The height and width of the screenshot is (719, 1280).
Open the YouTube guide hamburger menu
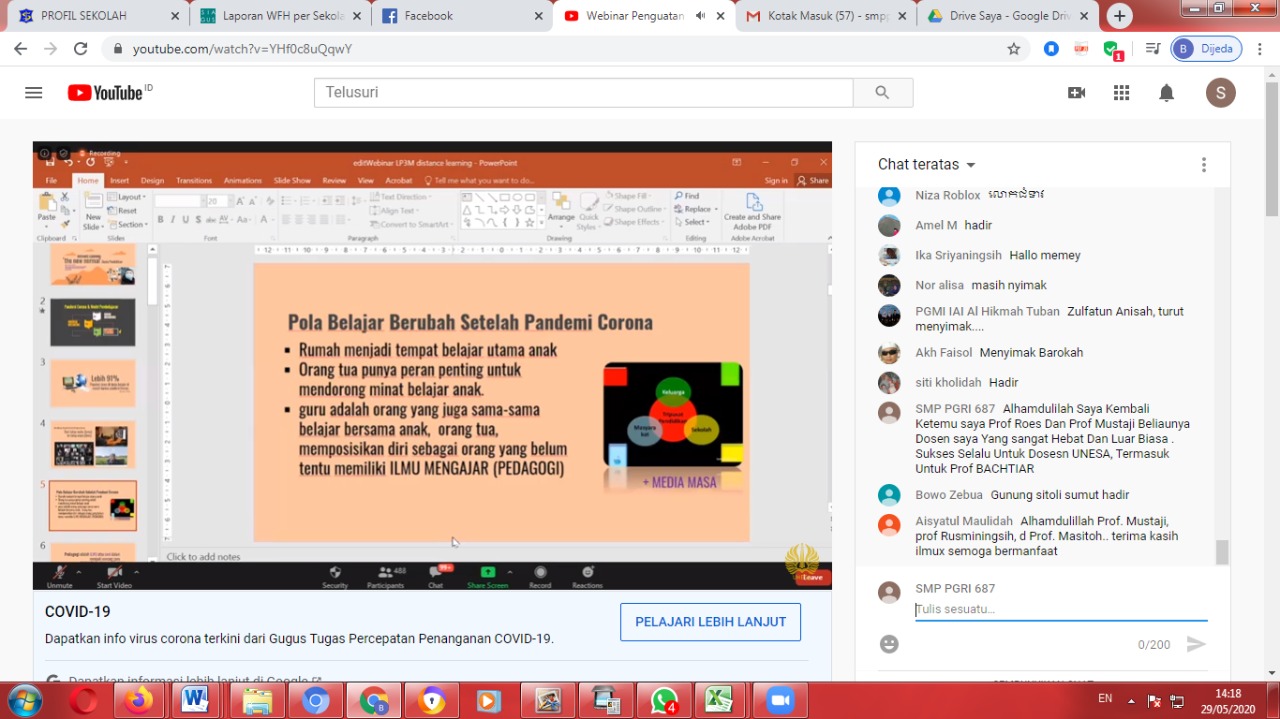[34, 93]
